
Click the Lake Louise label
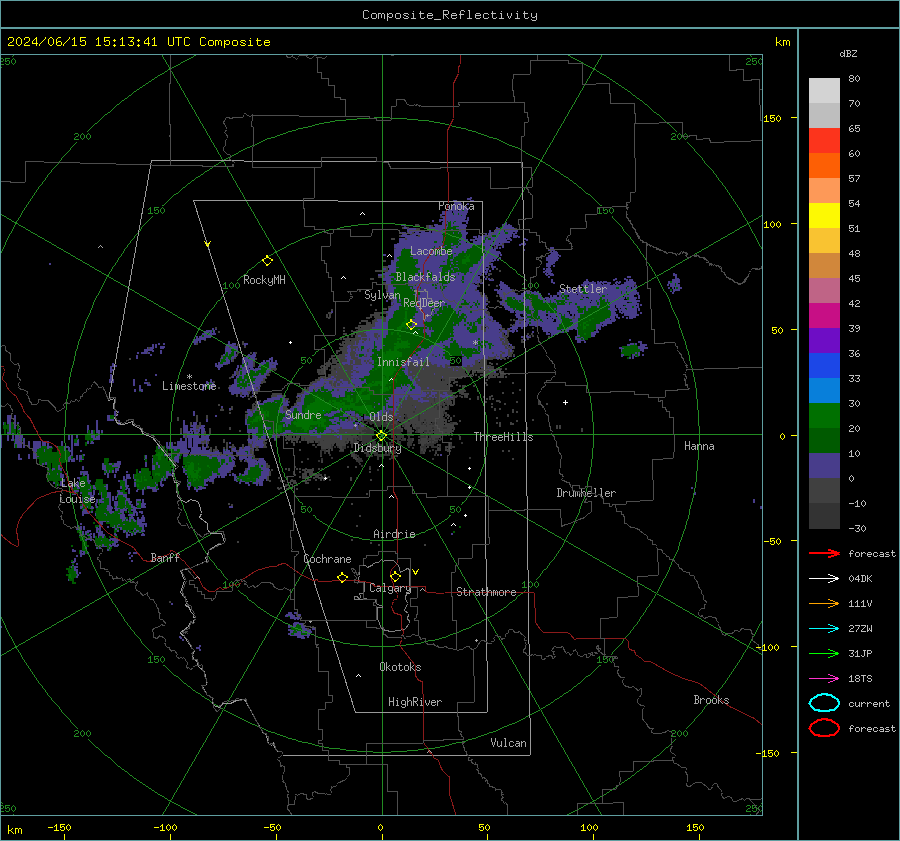(77, 491)
